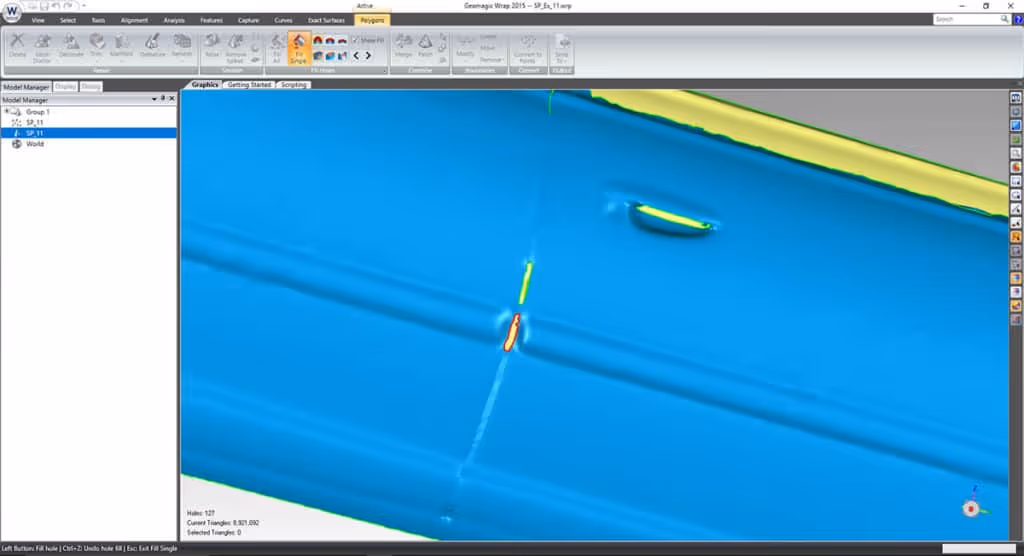Viewport: 1024px width, 556px height.
Task: Click the Save icon in quick access toolbar
Action: (44, 6)
